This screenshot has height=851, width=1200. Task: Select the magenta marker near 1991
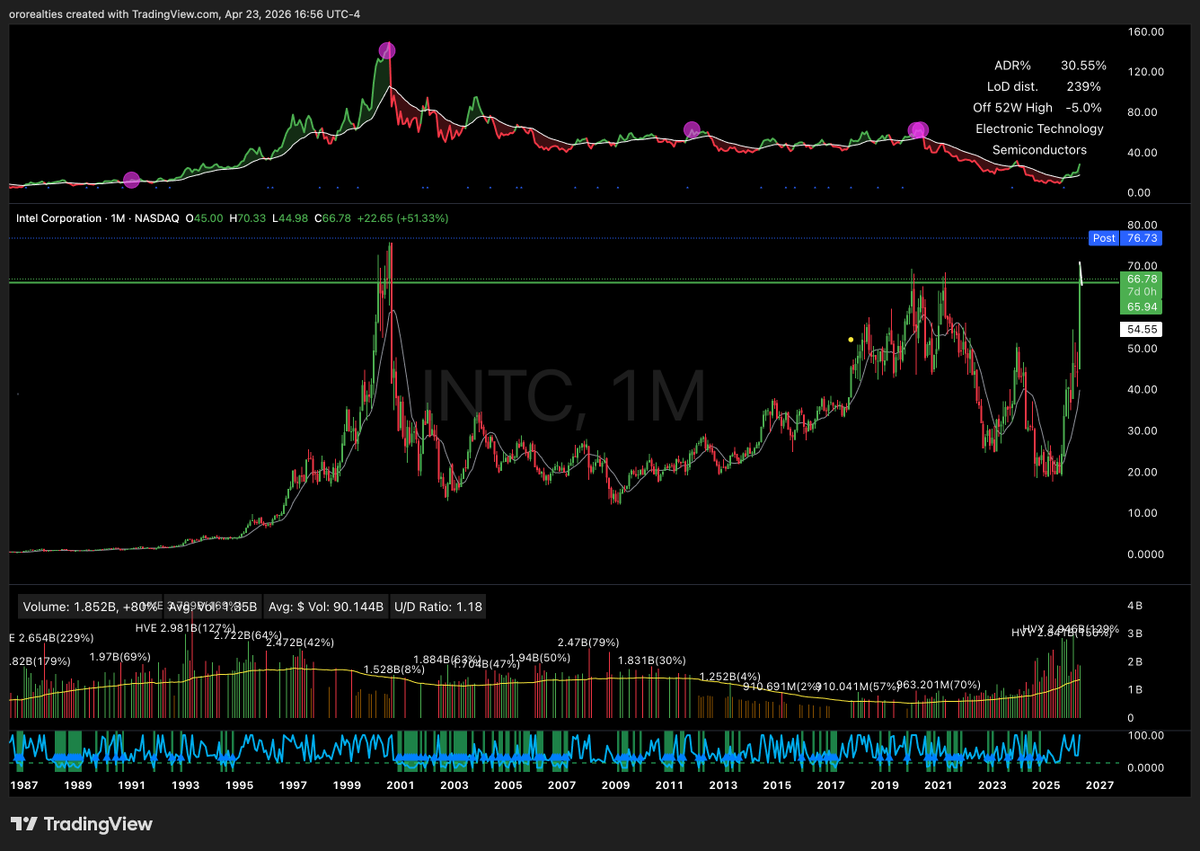131,180
